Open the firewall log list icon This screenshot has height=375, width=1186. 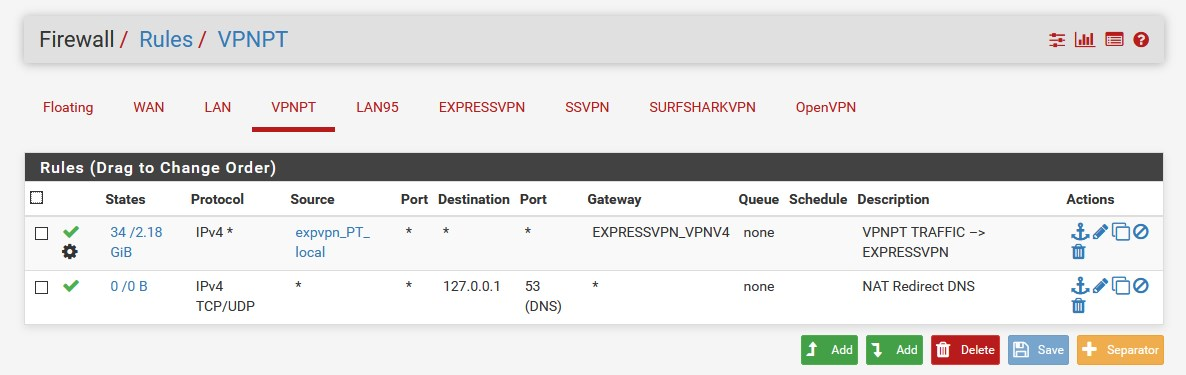[1113, 40]
